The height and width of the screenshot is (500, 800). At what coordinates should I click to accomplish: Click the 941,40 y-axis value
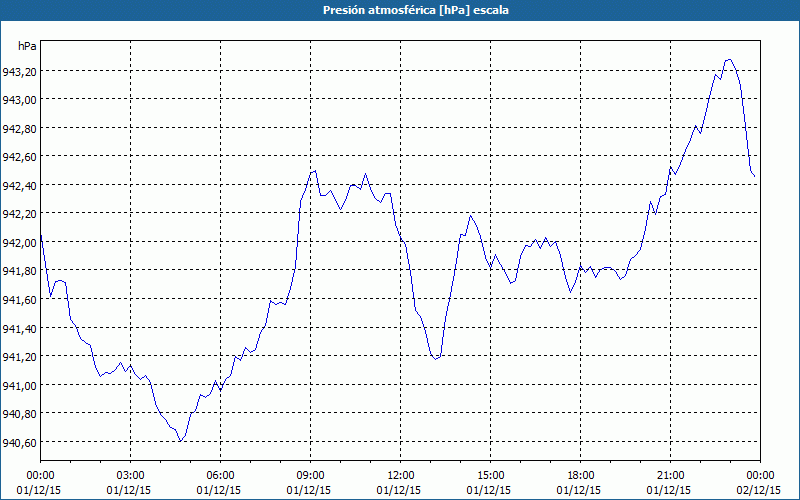[x=19, y=330]
